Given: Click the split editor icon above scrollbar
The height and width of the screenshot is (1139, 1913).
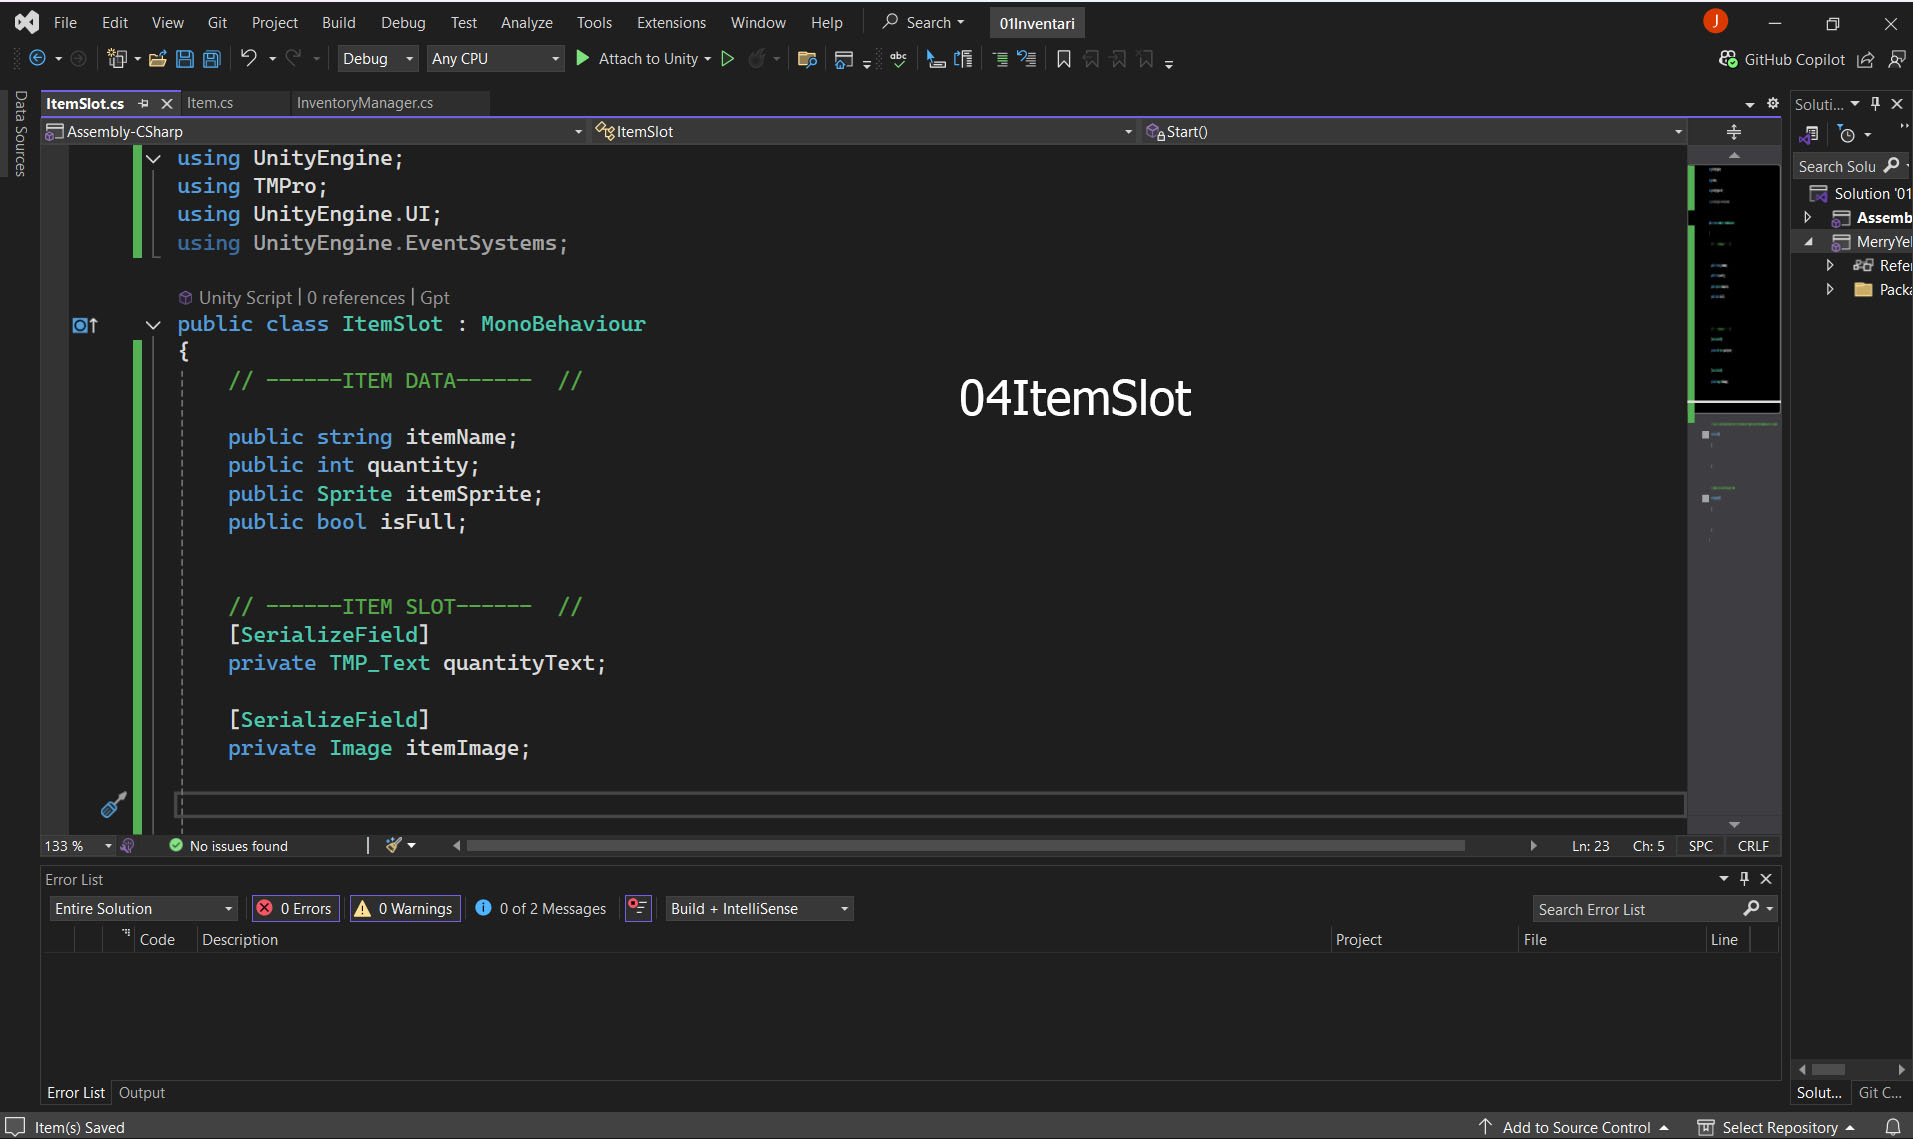Looking at the screenshot, I should [x=1733, y=132].
